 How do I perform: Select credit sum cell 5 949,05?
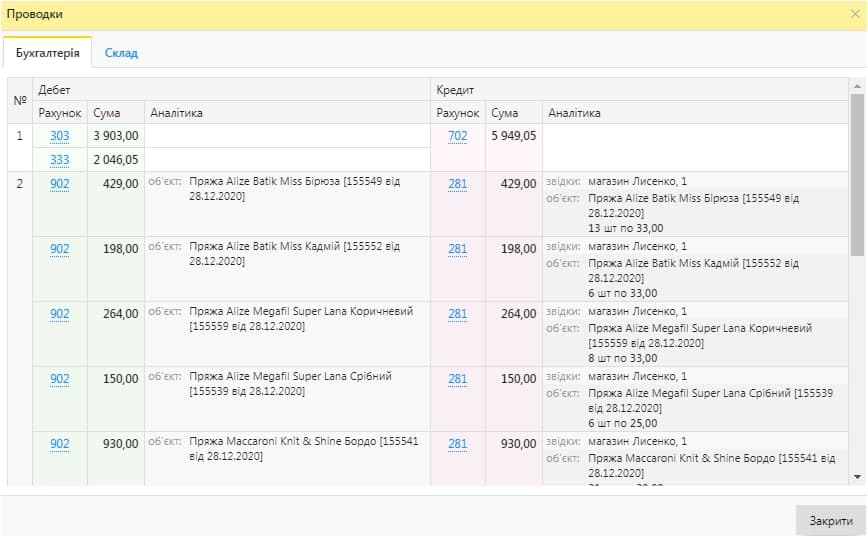pos(514,148)
